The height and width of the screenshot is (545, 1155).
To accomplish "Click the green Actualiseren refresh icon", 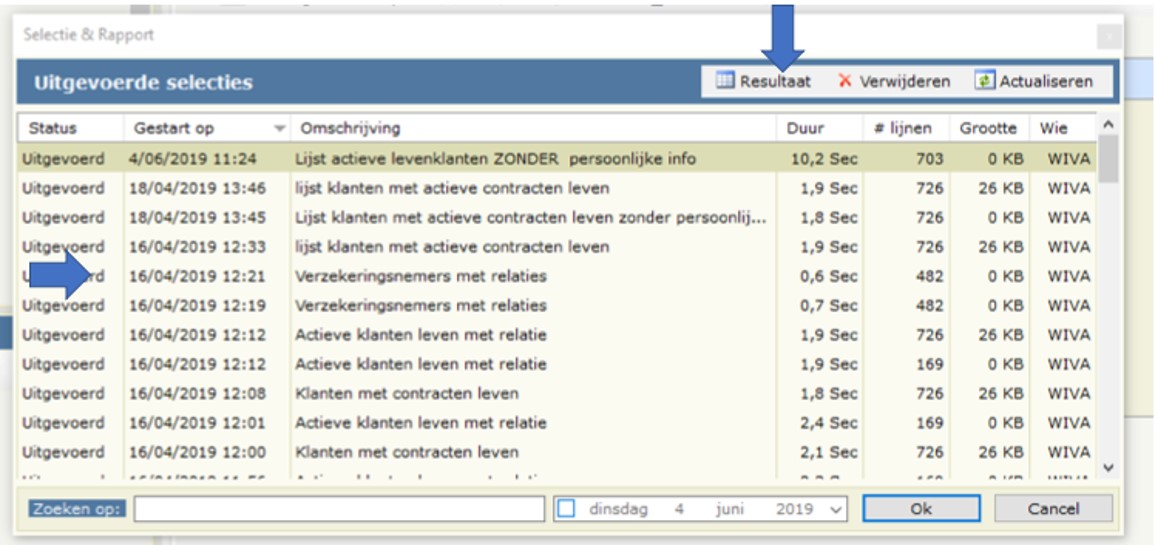I will tap(984, 82).
